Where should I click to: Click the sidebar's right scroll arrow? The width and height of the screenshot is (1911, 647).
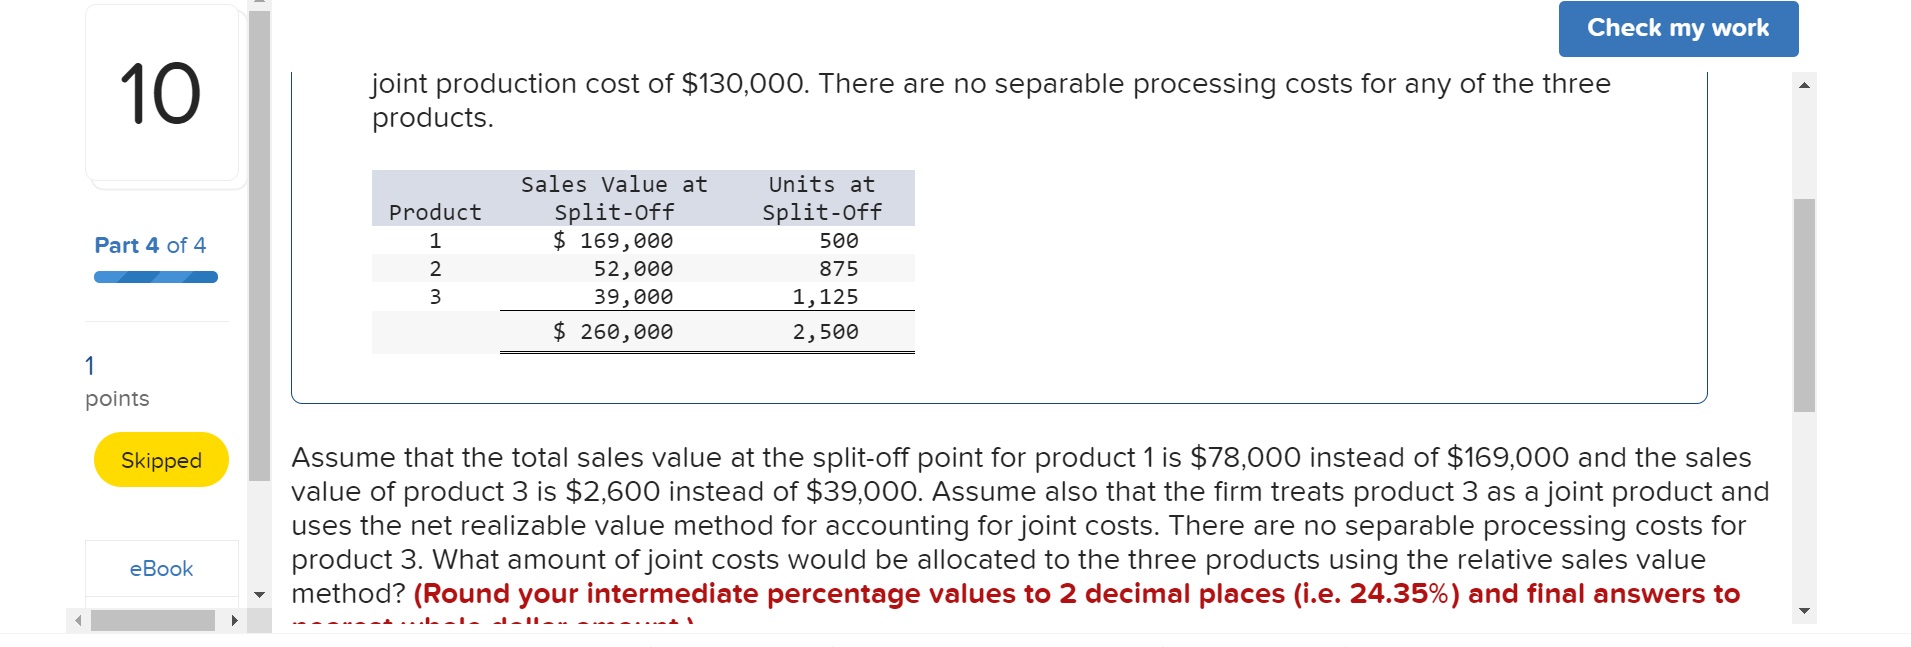point(232,620)
